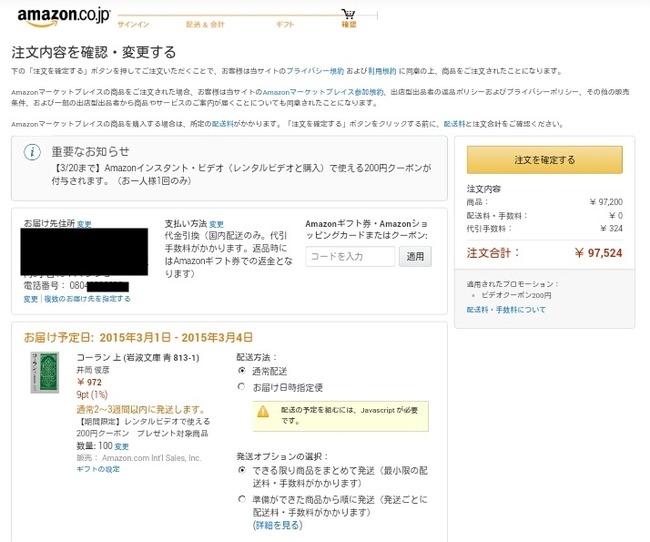Click 変更 next to 支払い方法
Screen dimensions: 650x542
coord(216,224)
